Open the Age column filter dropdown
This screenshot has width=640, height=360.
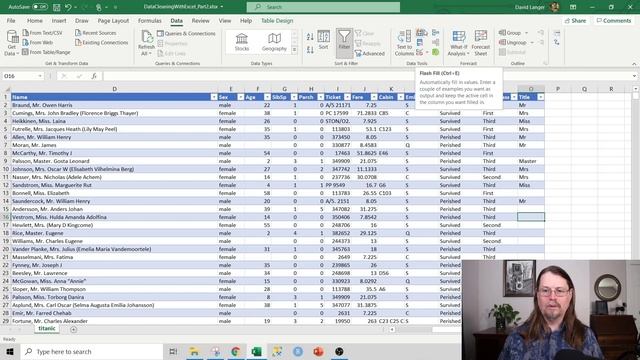point(267,97)
